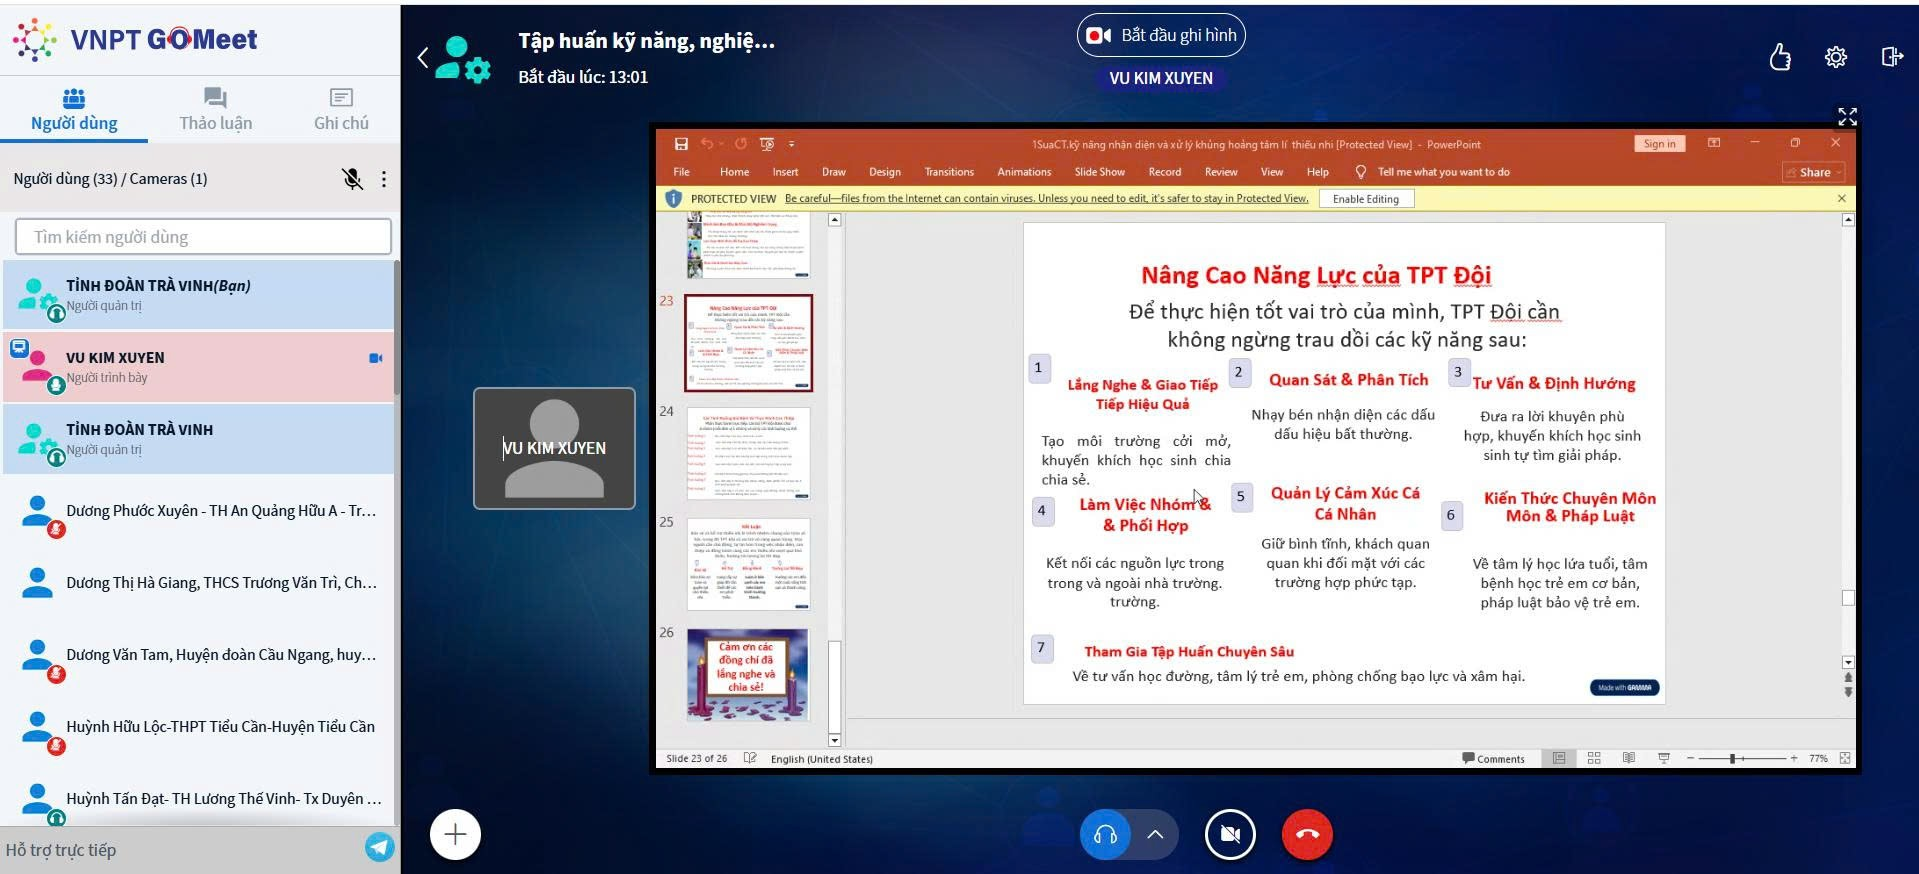
Task: Toggle the camera off button
Action: pos(1230,834)
